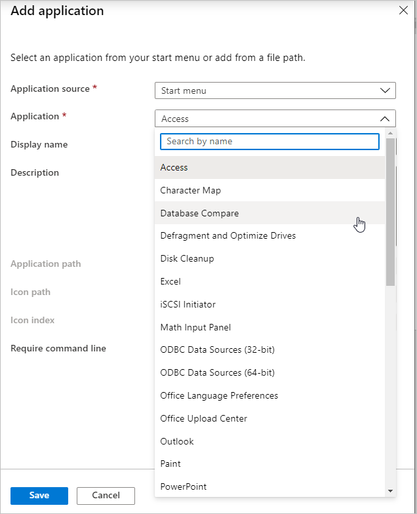Select Access from the application list

(x=270, y=167)
